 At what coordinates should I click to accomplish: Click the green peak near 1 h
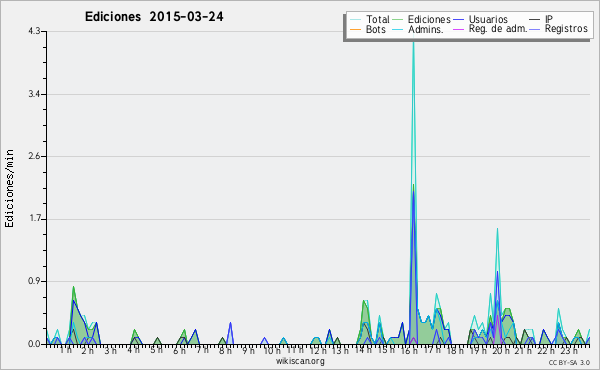pyautogui.click(x=73, y=287)
